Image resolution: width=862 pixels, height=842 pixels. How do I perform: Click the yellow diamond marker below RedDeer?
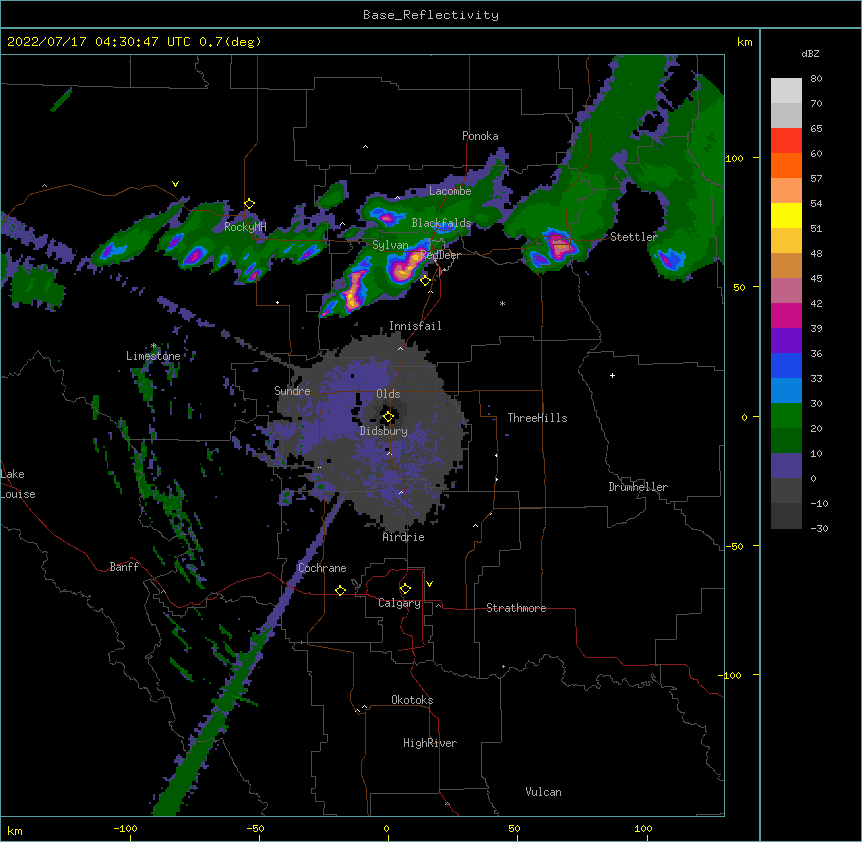[425, 281]
